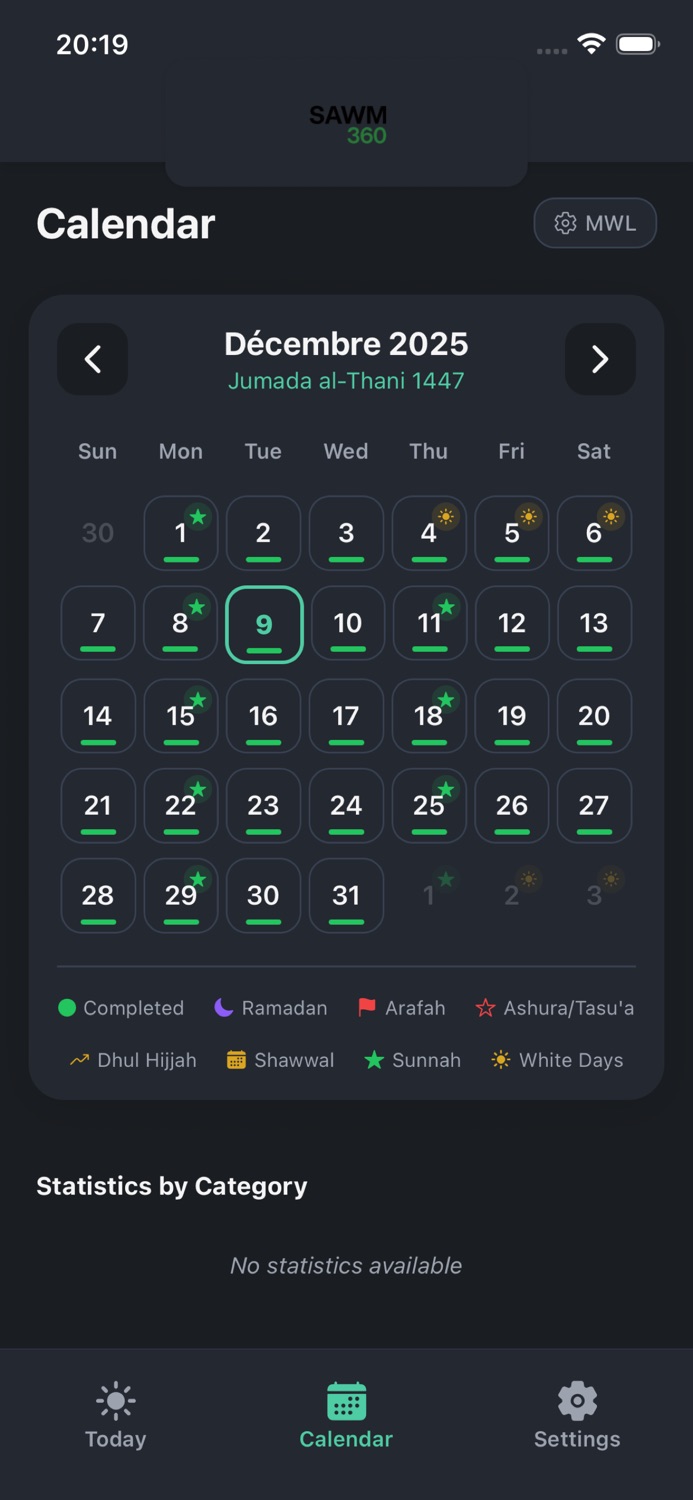Image resolution: width=693 pixels, height=1500 pixels.
Task: Click the No statistics available message
Action: [346, 1266]
